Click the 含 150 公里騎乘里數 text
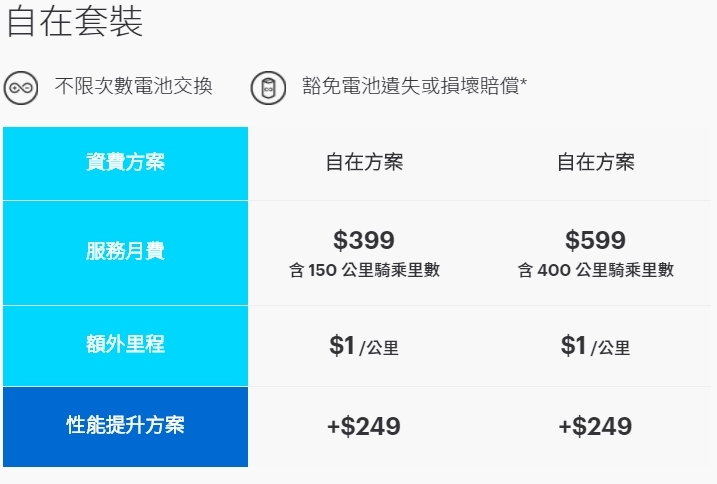Screen dimensions: 717x484 (x=364, y=270)
